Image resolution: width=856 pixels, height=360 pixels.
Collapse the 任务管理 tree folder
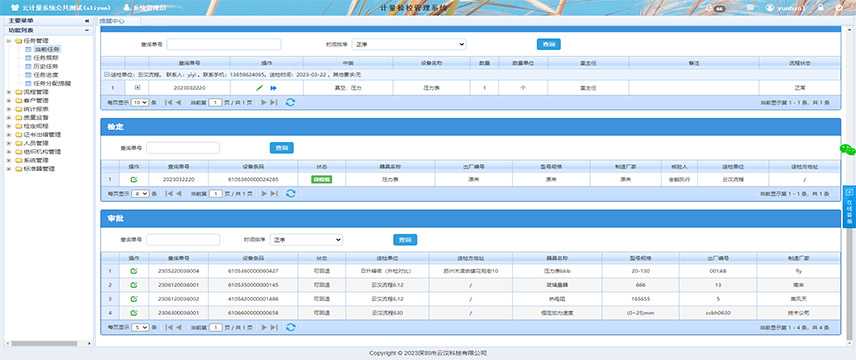coord(9,41)
